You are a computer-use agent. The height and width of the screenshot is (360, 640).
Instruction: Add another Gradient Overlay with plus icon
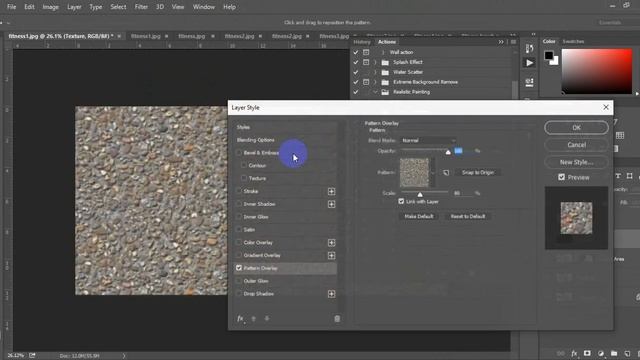tap(331, 256)
